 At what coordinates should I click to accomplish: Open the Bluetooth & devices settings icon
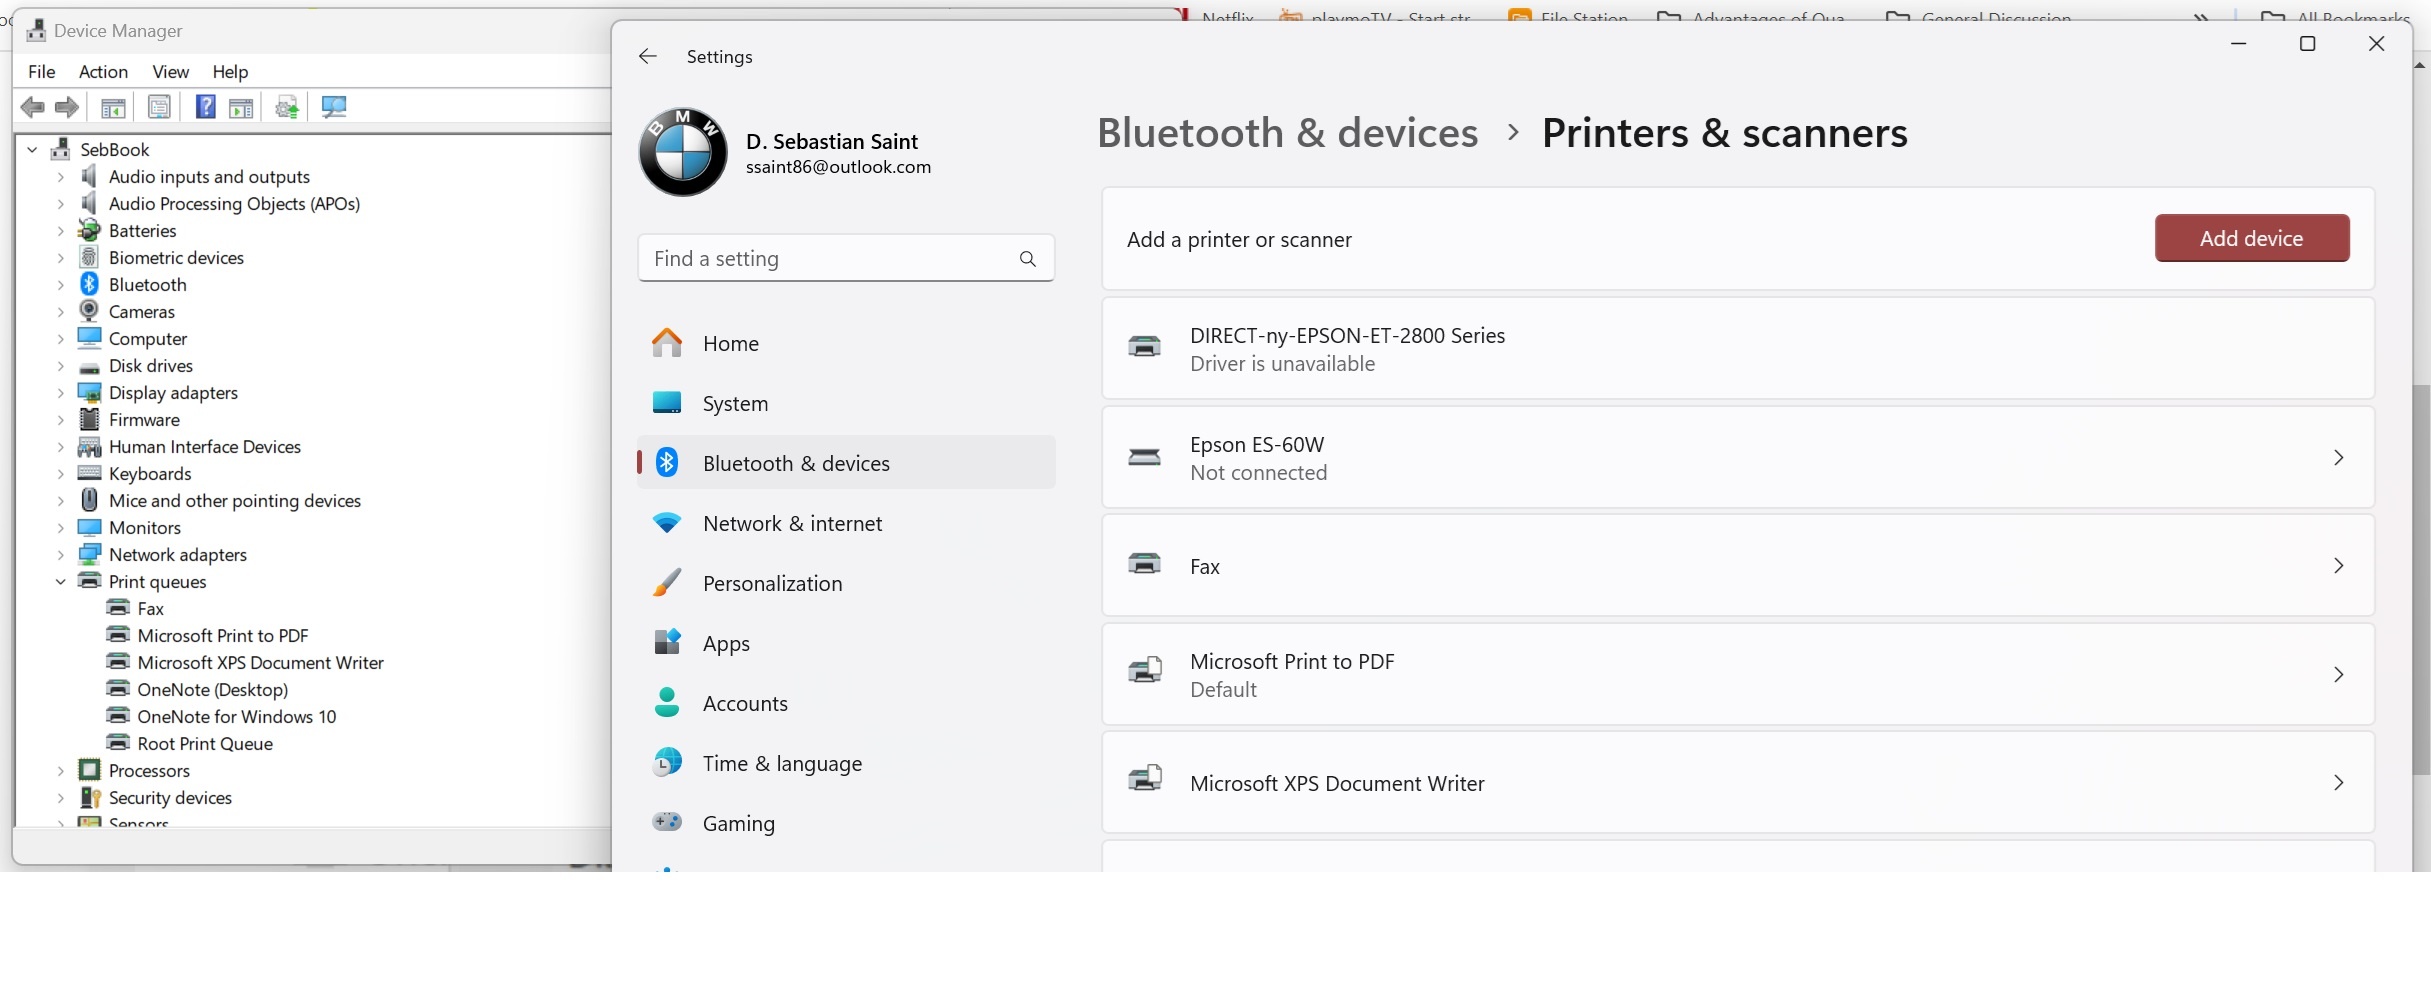pyautogui.click(x=666, y=462)
